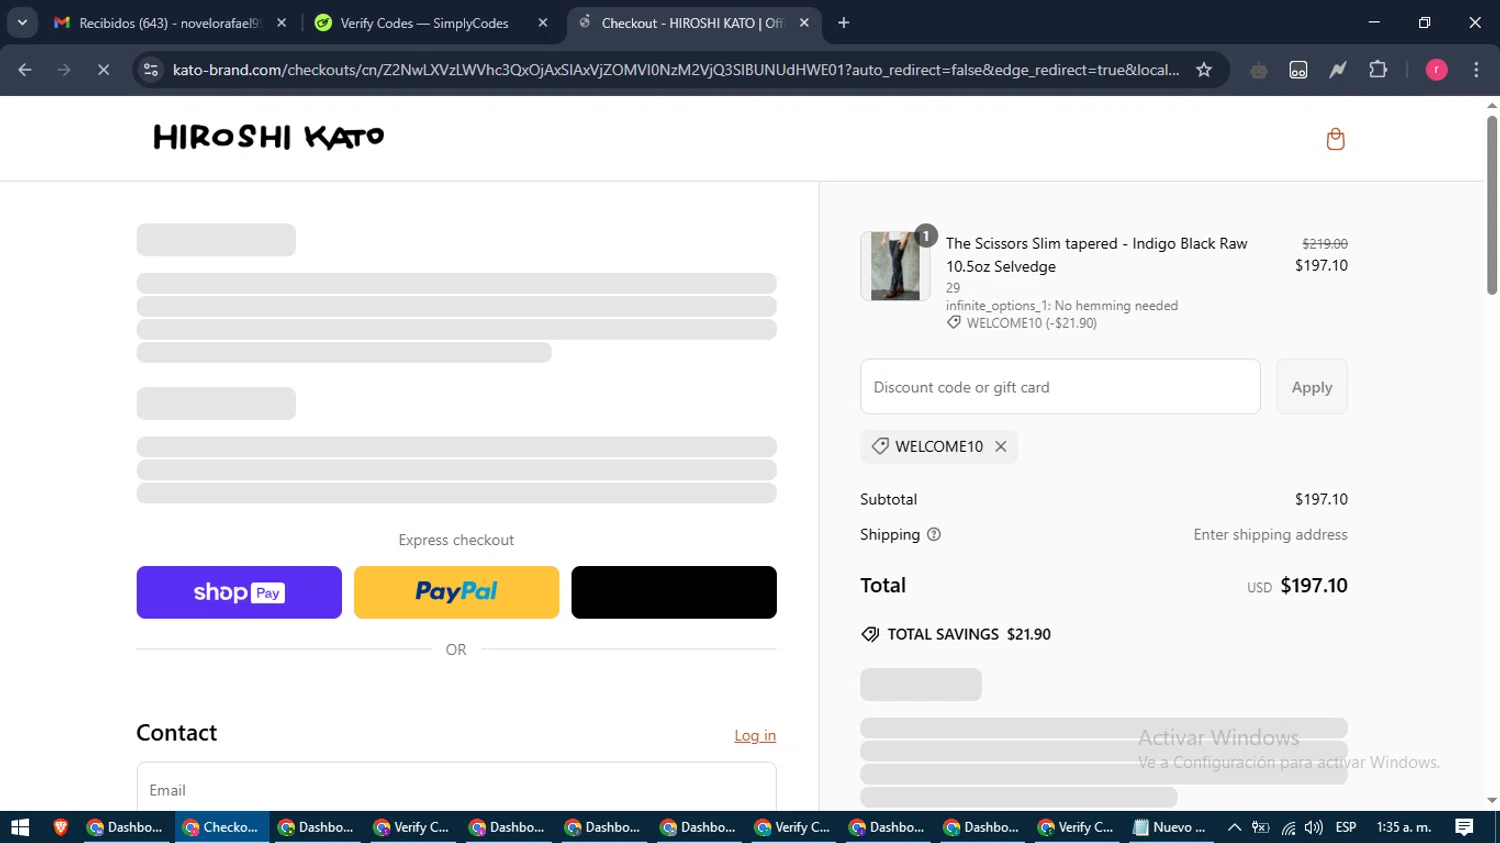Open the two-circle square extension icon

1298,70
